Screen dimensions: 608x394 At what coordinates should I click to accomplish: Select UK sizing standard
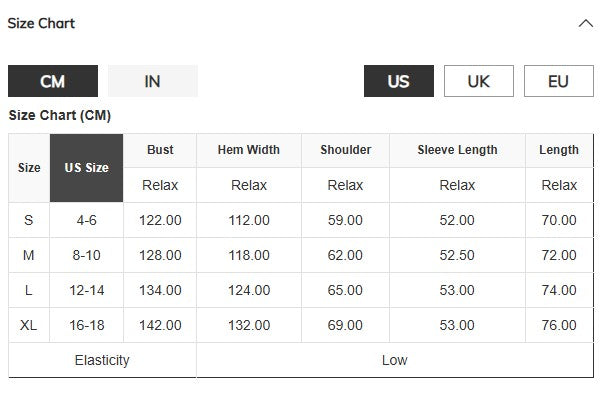(x=479, y=81)
